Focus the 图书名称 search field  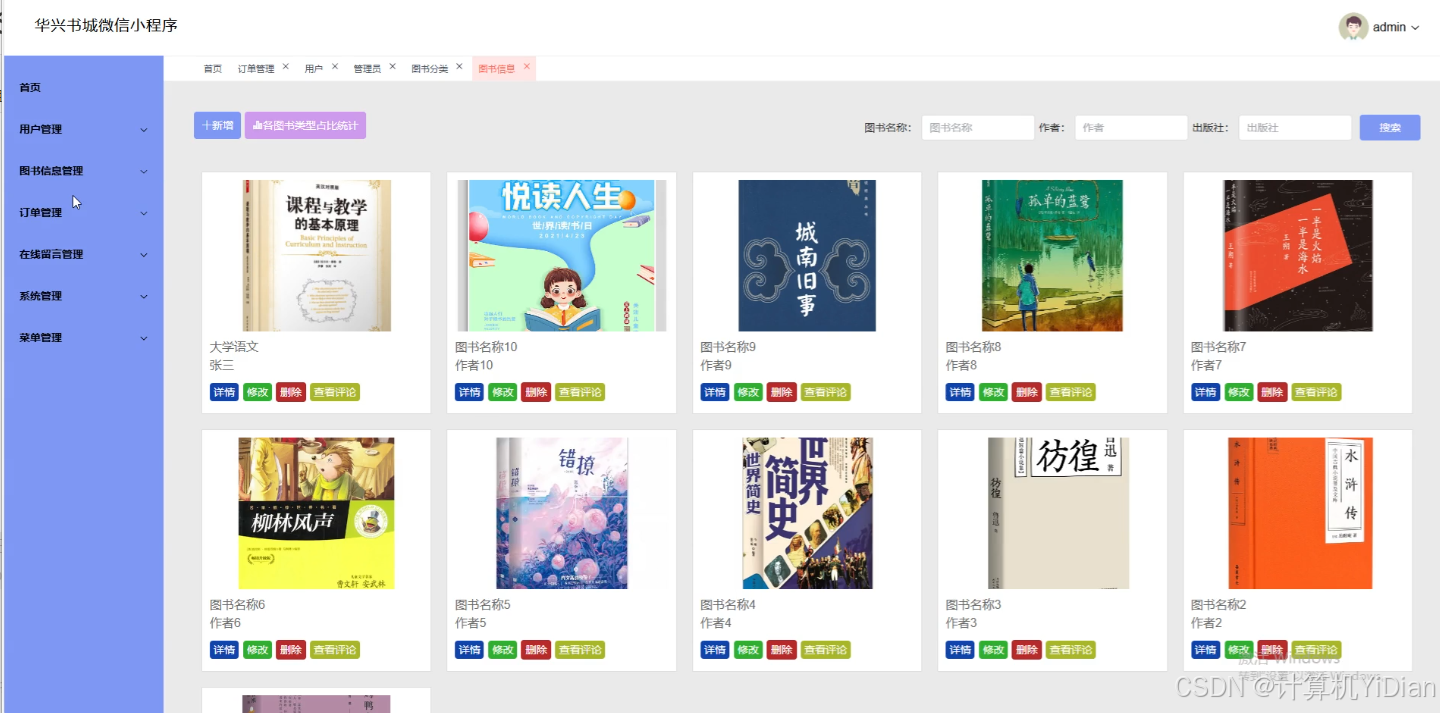pyautogui.click(x=977, y=128)
